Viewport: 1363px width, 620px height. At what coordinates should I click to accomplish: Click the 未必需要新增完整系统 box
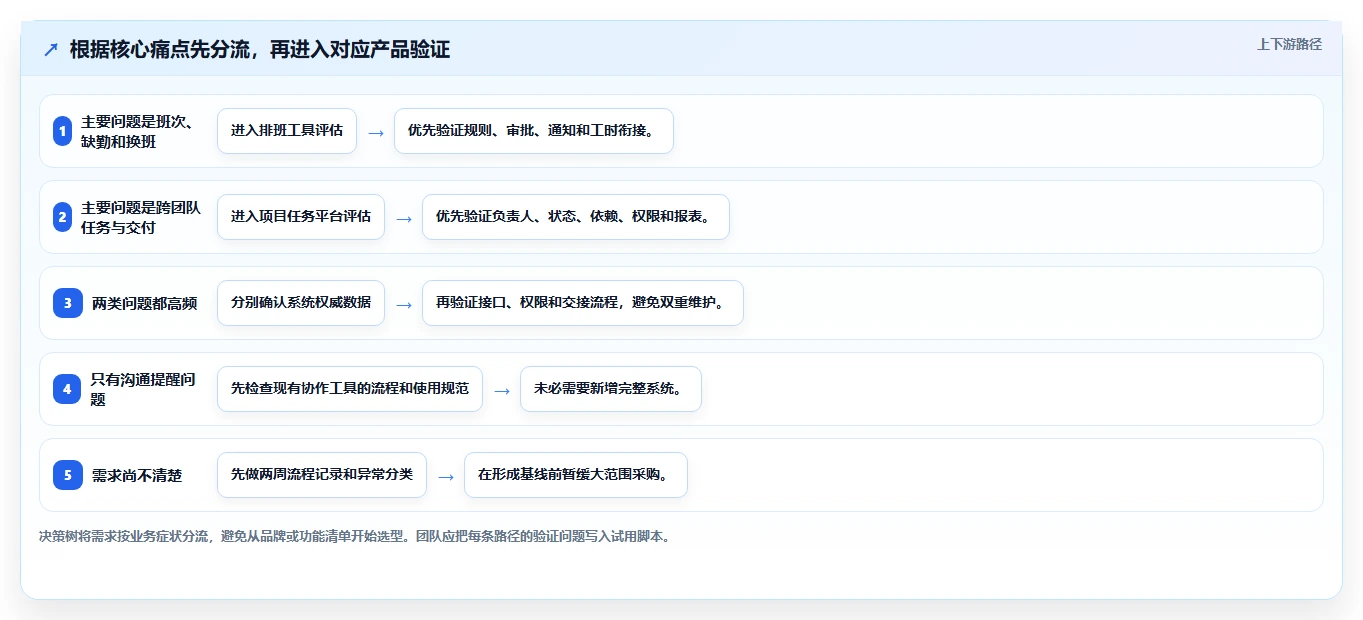(611, 389)
